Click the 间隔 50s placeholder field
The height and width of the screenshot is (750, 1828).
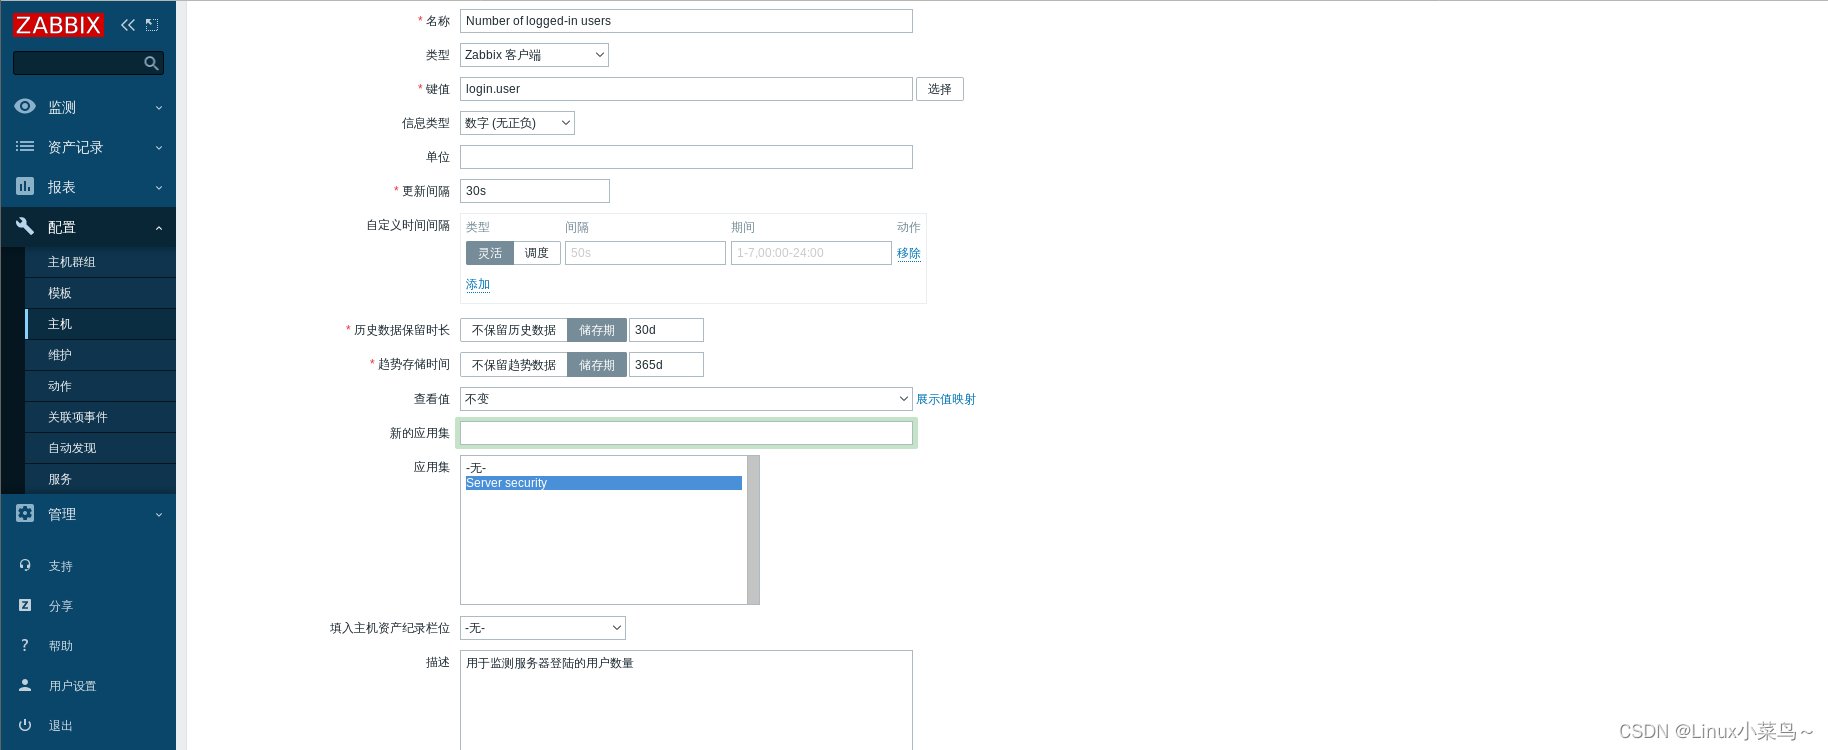[645, 253]
